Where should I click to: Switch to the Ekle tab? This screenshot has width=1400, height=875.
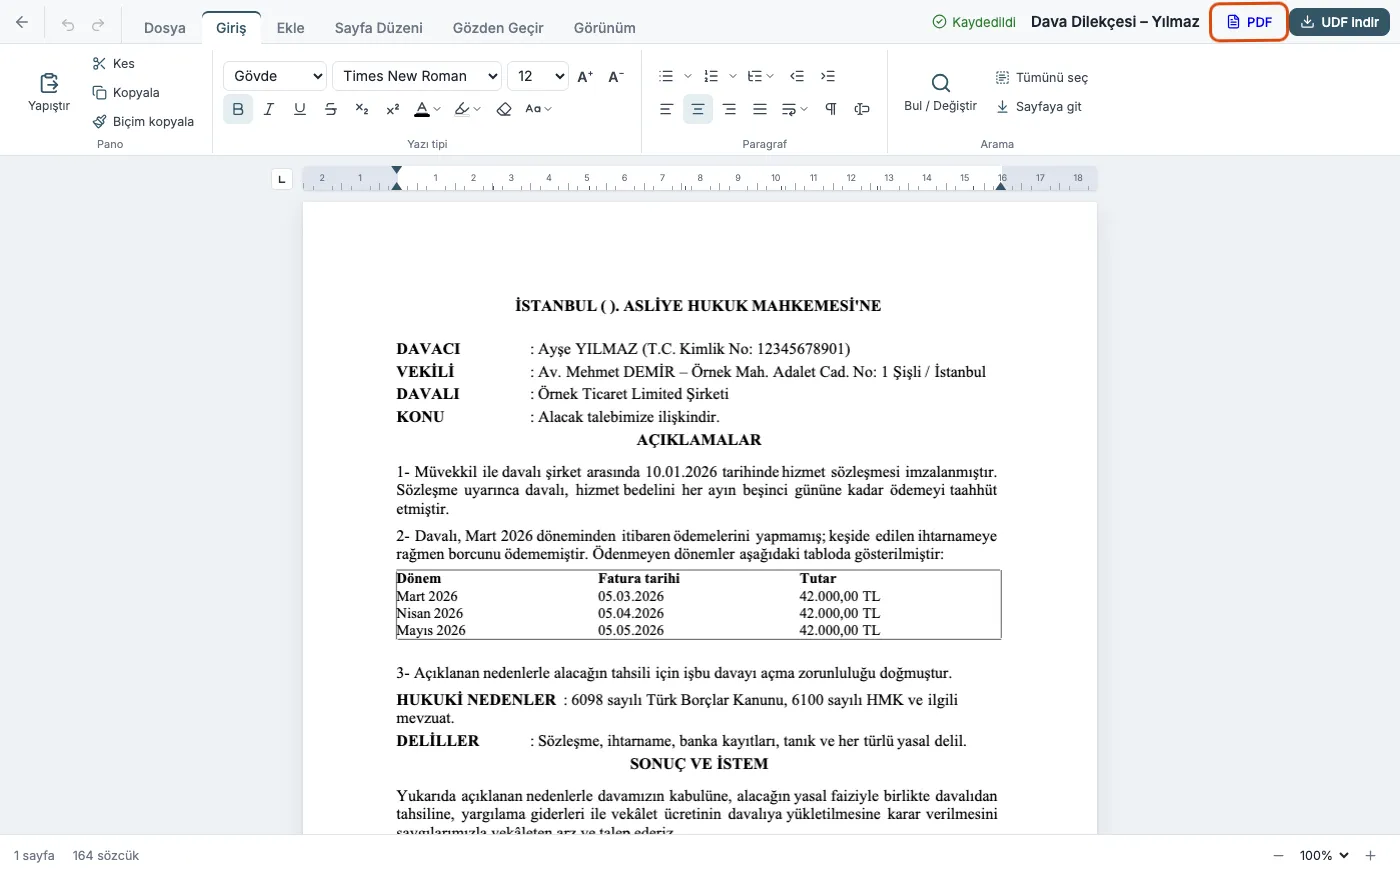(x=291, y=28)
